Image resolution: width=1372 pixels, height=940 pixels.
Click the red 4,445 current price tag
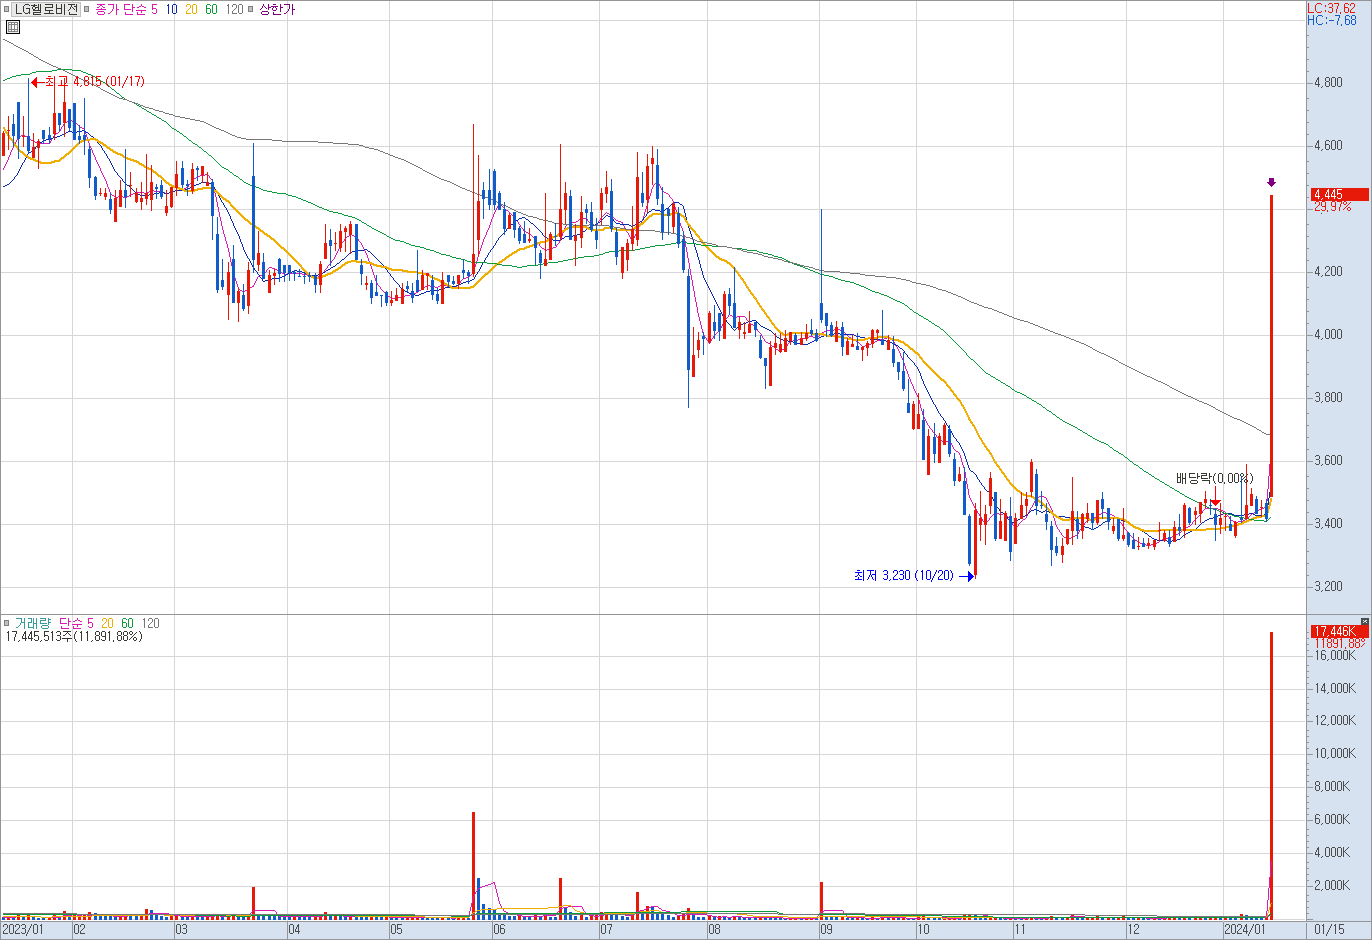[1339, 194]
